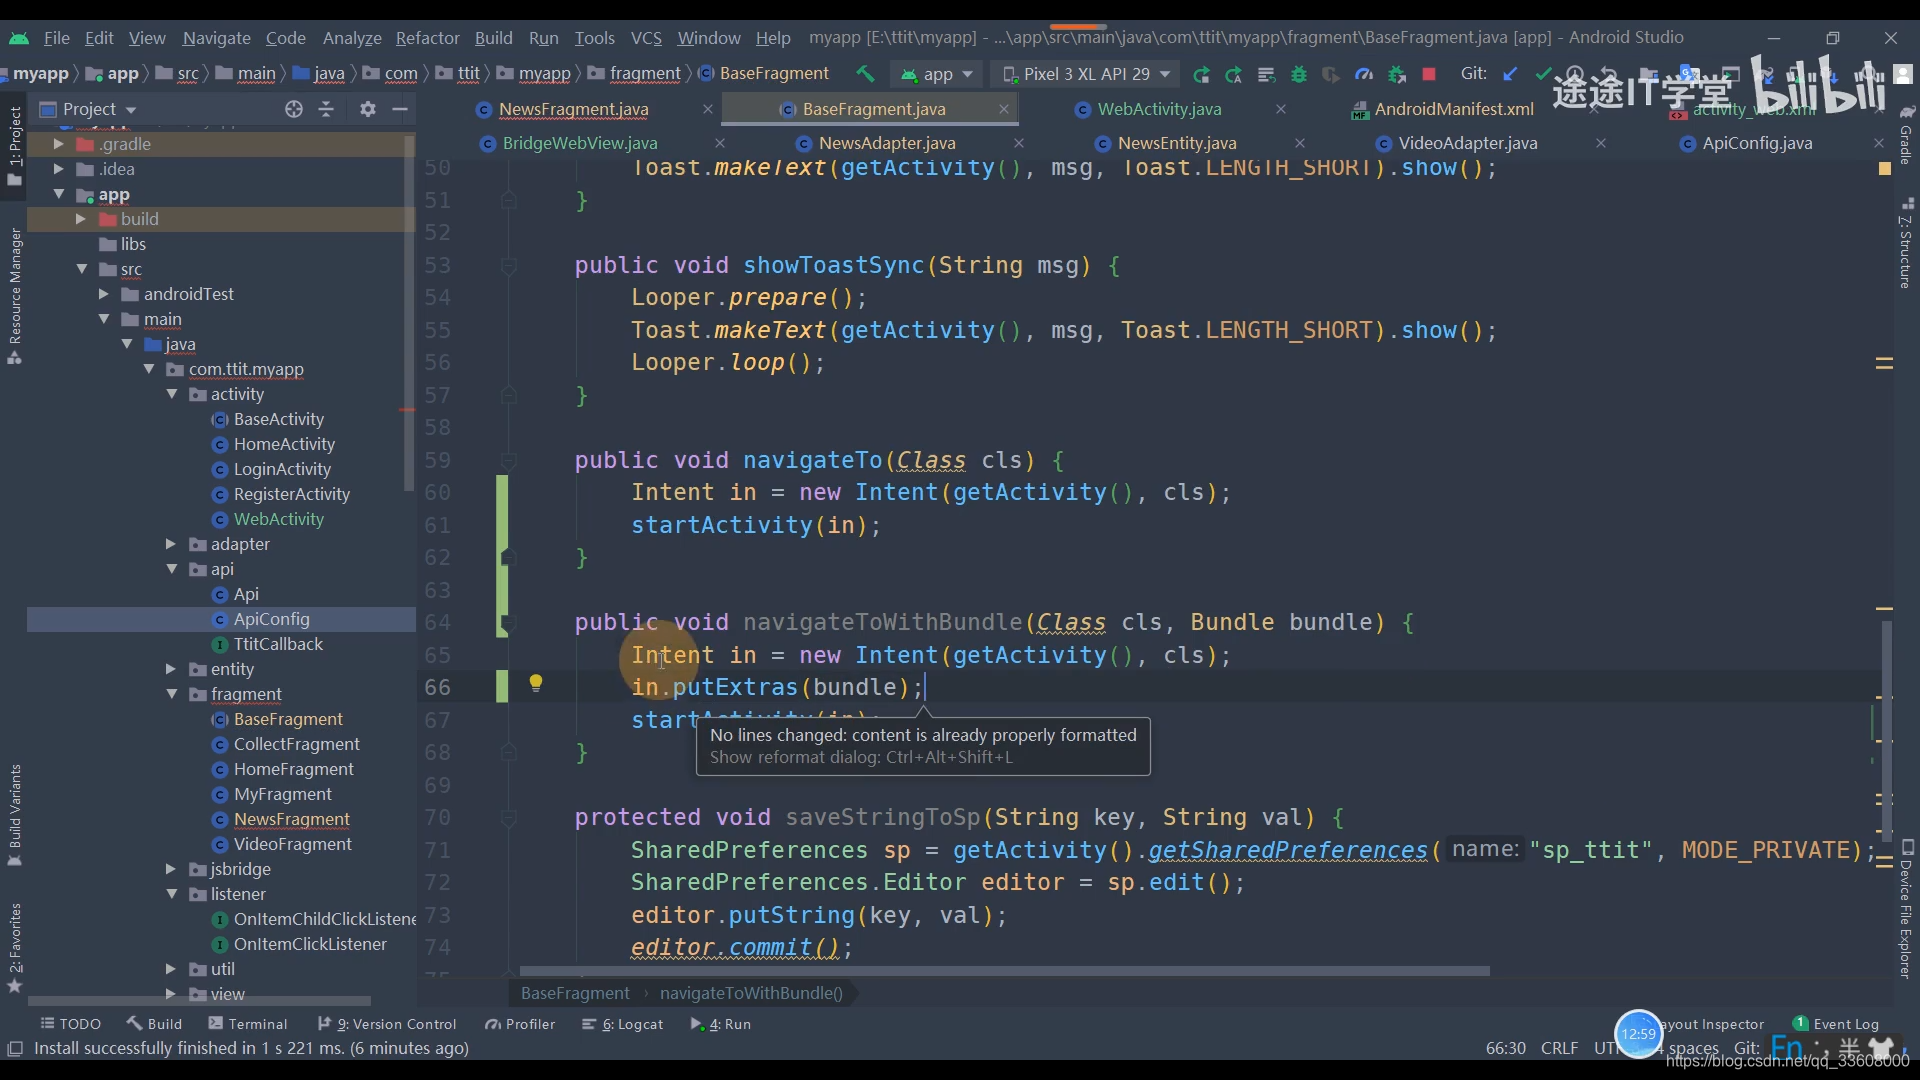Click Collapse All icon in Project panel

tap(326, 109)
